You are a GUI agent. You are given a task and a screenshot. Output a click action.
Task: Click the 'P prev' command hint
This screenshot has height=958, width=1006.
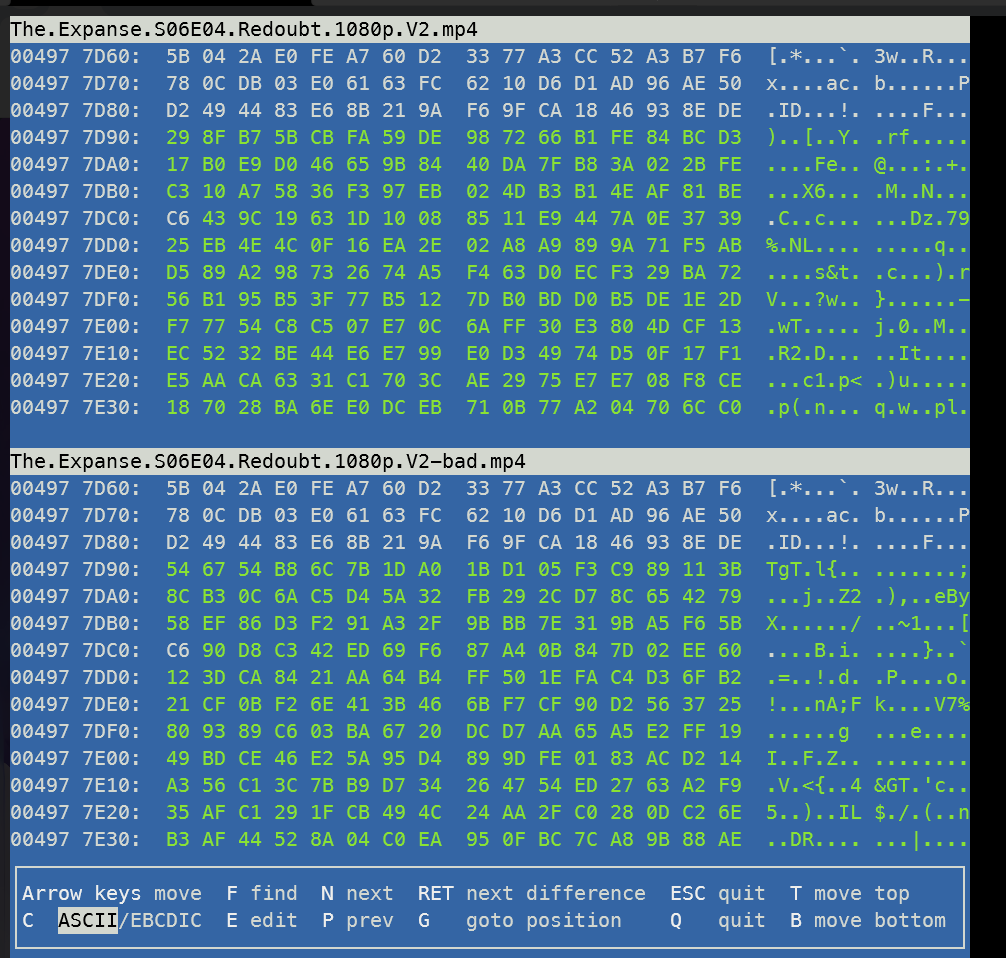tap(357, 920)
